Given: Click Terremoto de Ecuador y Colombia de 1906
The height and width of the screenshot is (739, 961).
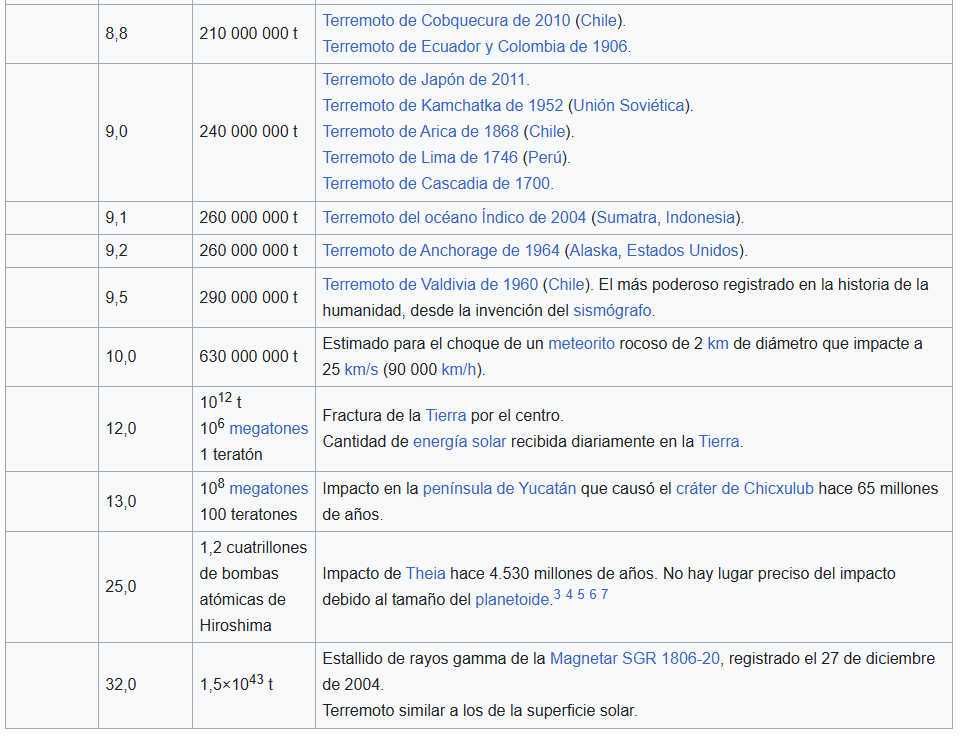Looking at the screenshot, I should point(476,46).
